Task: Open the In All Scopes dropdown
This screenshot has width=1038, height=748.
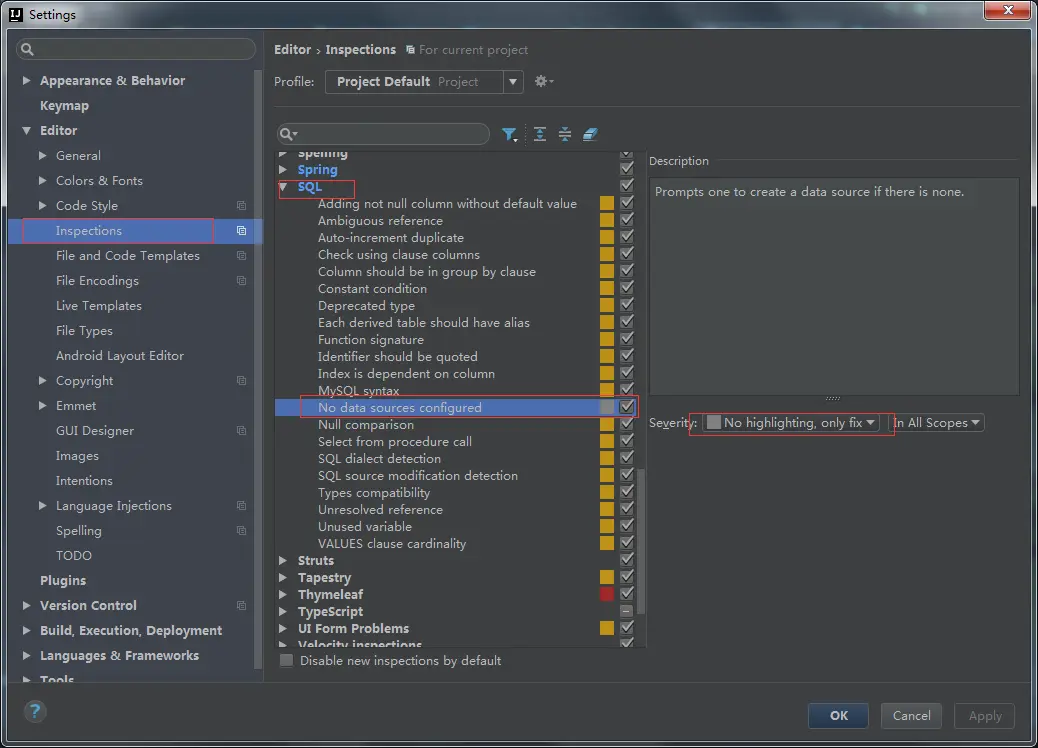Action: point(936,422)
